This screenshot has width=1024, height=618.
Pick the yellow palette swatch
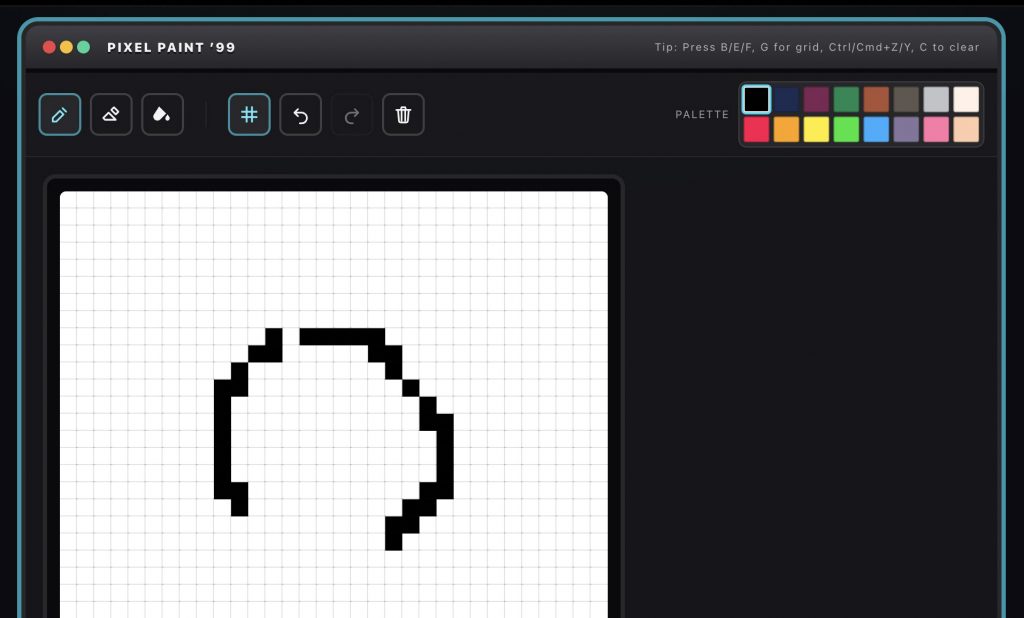pyautogui.click(x=817, y=129)
